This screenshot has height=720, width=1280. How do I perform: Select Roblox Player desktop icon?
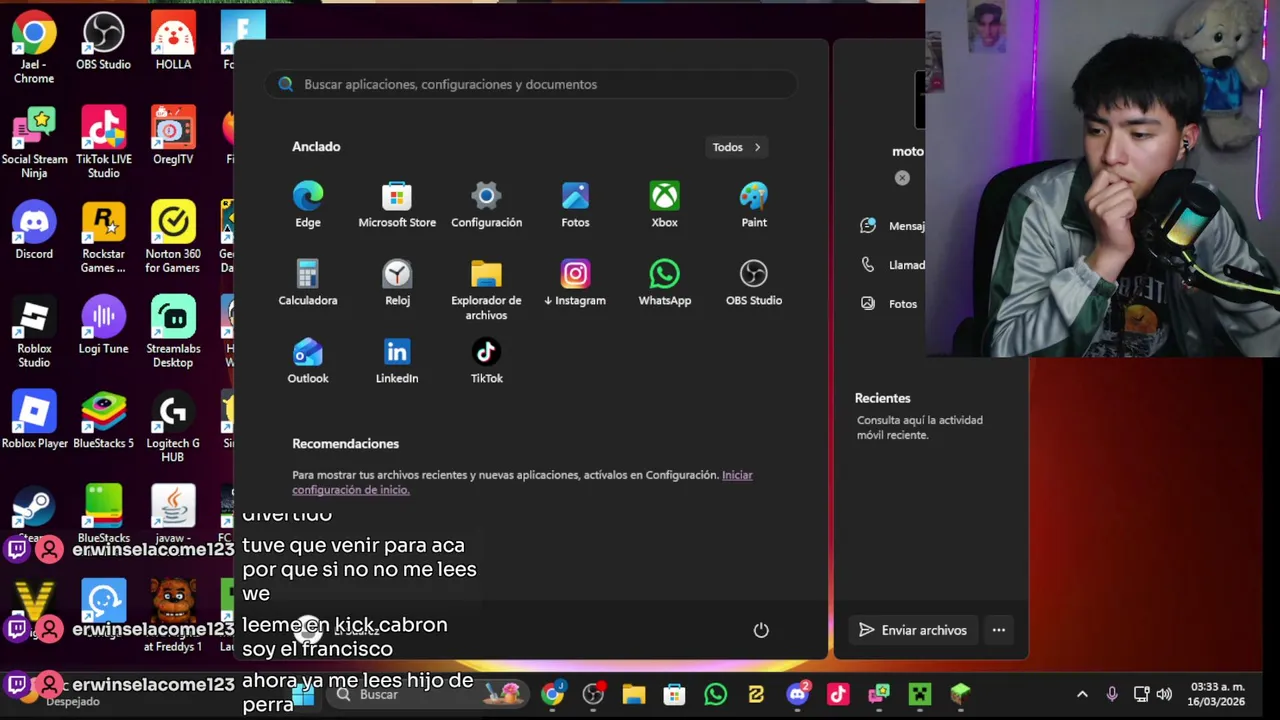(x=34, y=421)
